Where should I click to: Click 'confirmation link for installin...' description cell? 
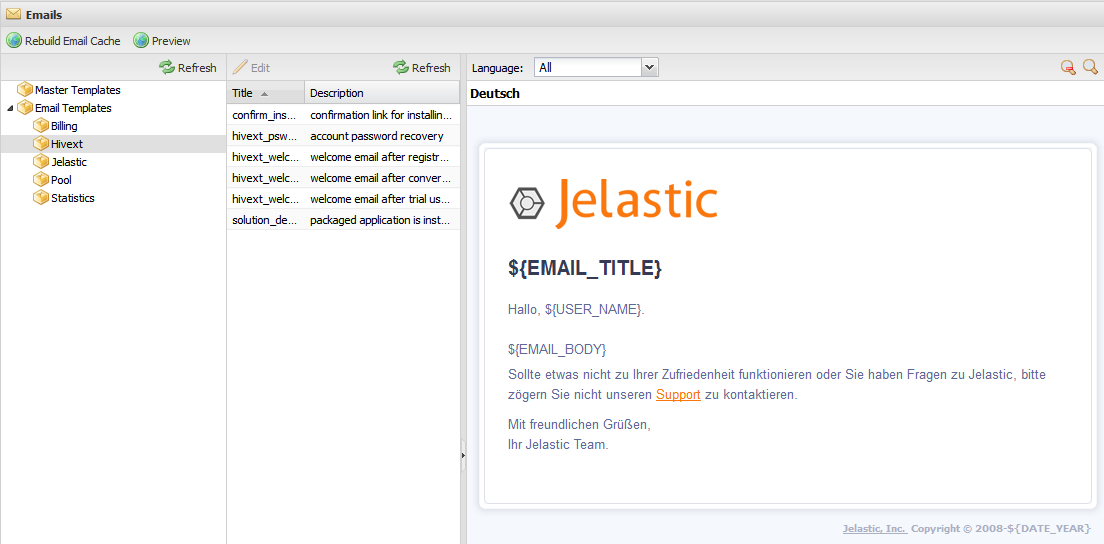coord(381,115)
